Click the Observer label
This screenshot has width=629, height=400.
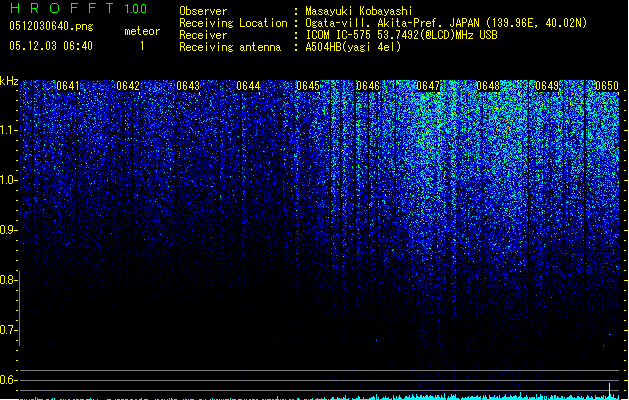[x=203, y=11]
